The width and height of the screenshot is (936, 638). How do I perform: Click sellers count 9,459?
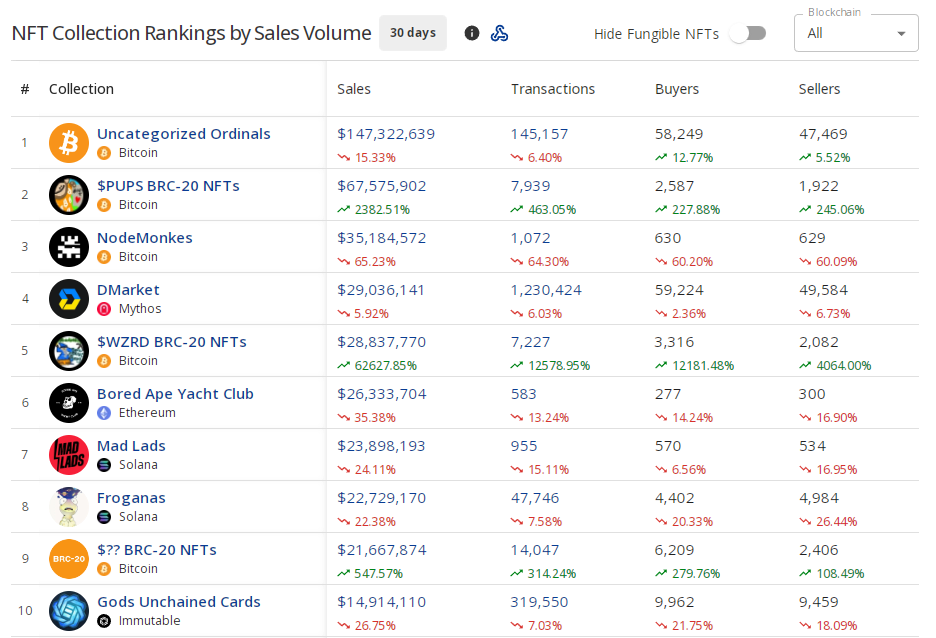tap(819, 601)
